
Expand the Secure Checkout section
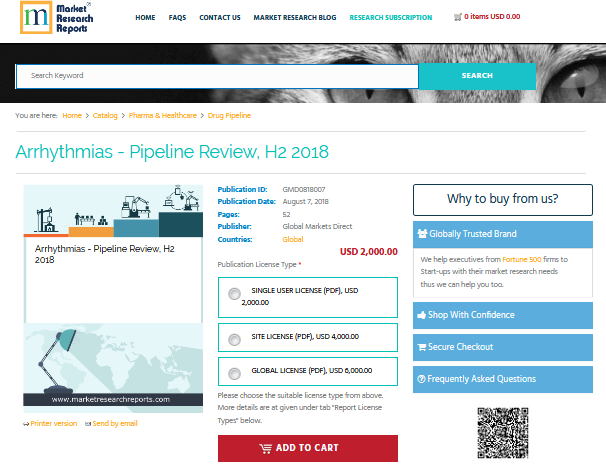pos(502,347)
